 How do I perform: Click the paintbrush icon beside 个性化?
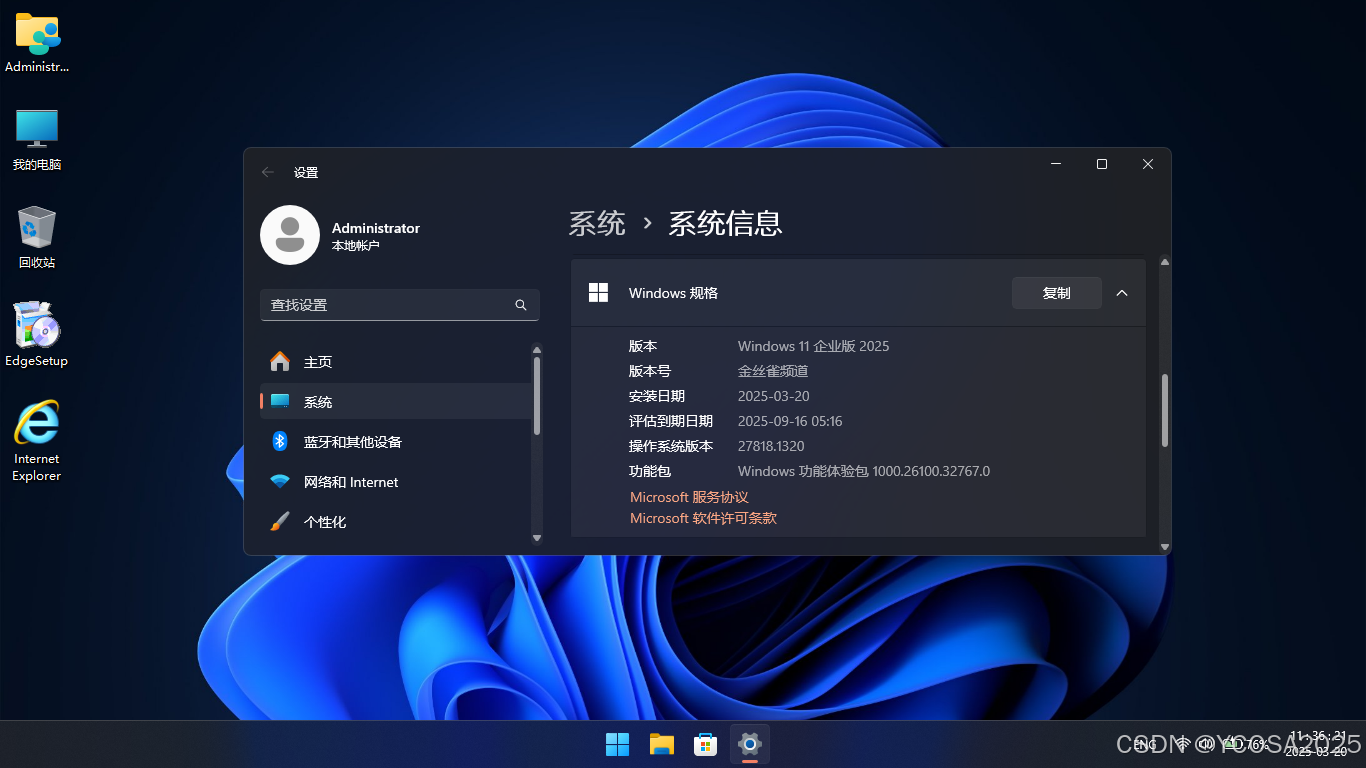click(x=280, y=521)
